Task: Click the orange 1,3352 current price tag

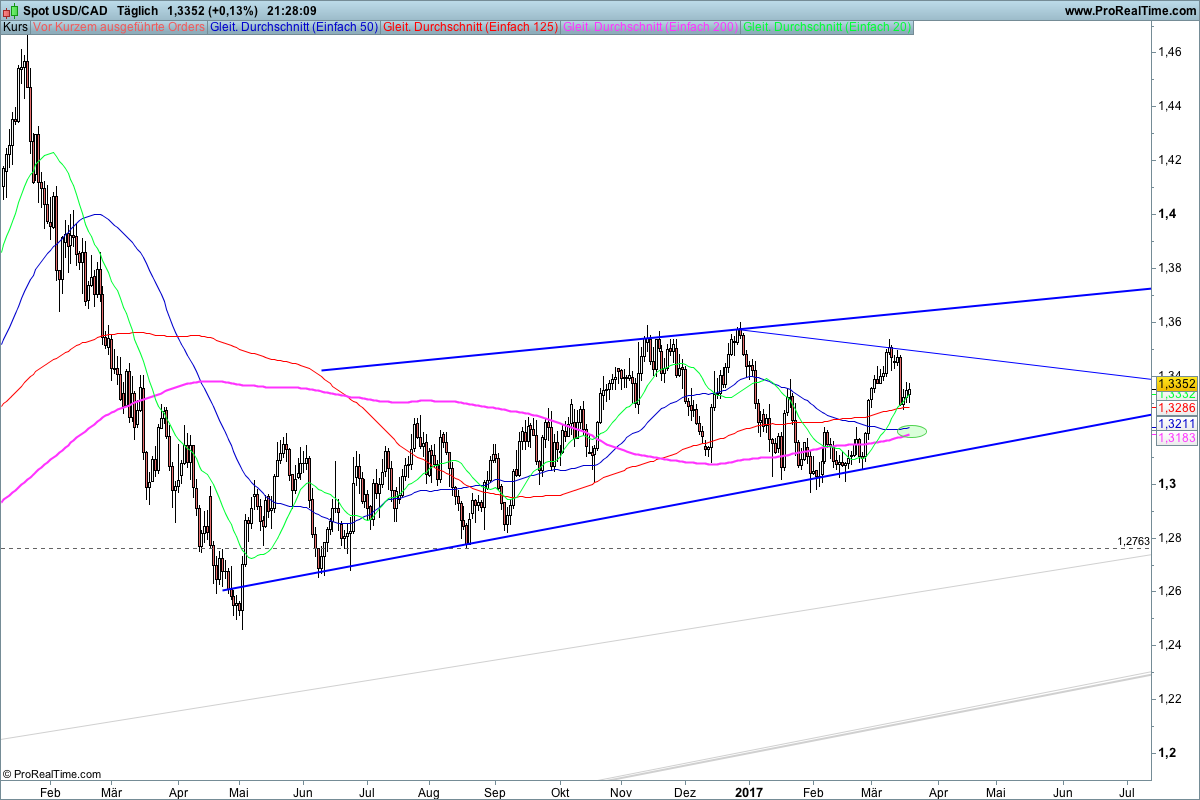Action: [x=1176, y=383]
